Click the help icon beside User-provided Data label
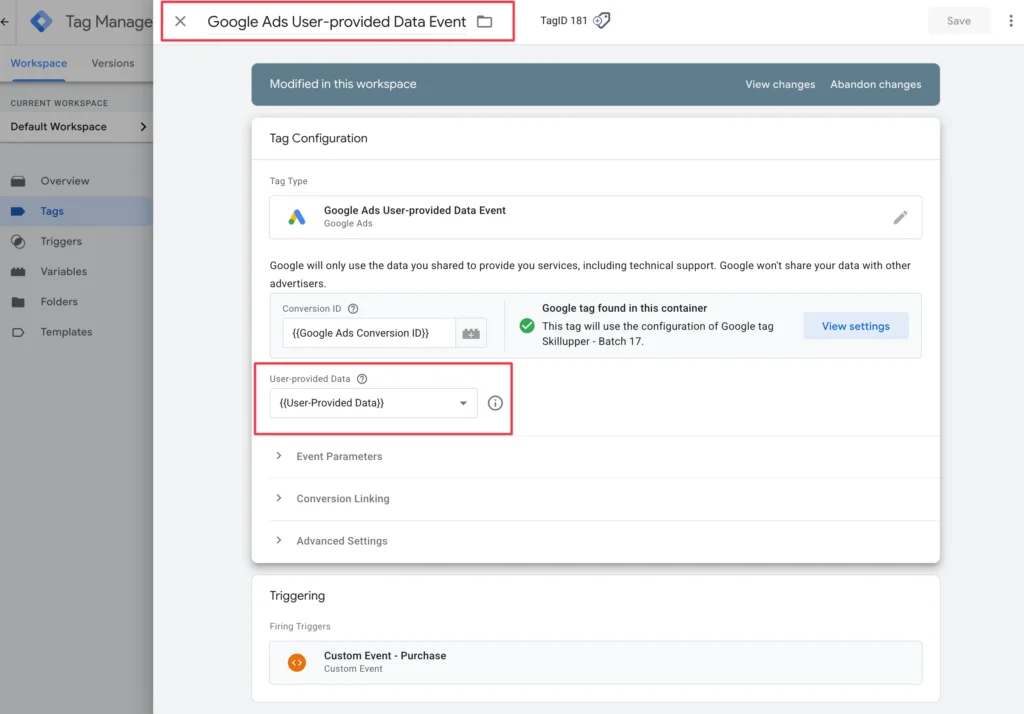This screenshot has width=1024, height=714. click(362, 379)
